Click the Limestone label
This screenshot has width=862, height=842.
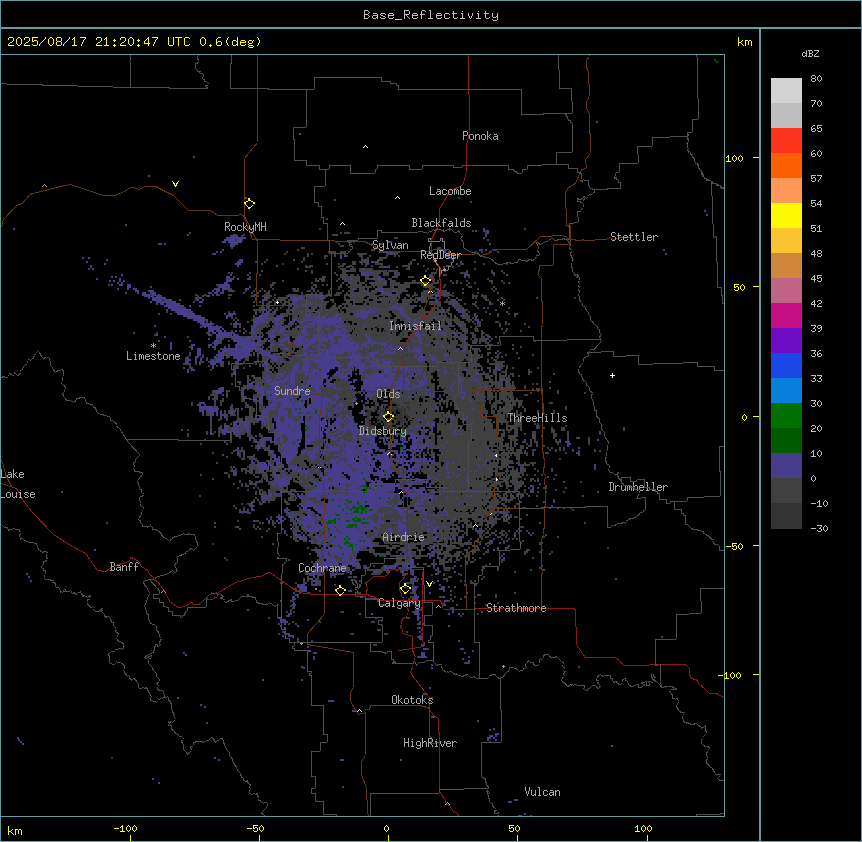(x=153, y=356)
